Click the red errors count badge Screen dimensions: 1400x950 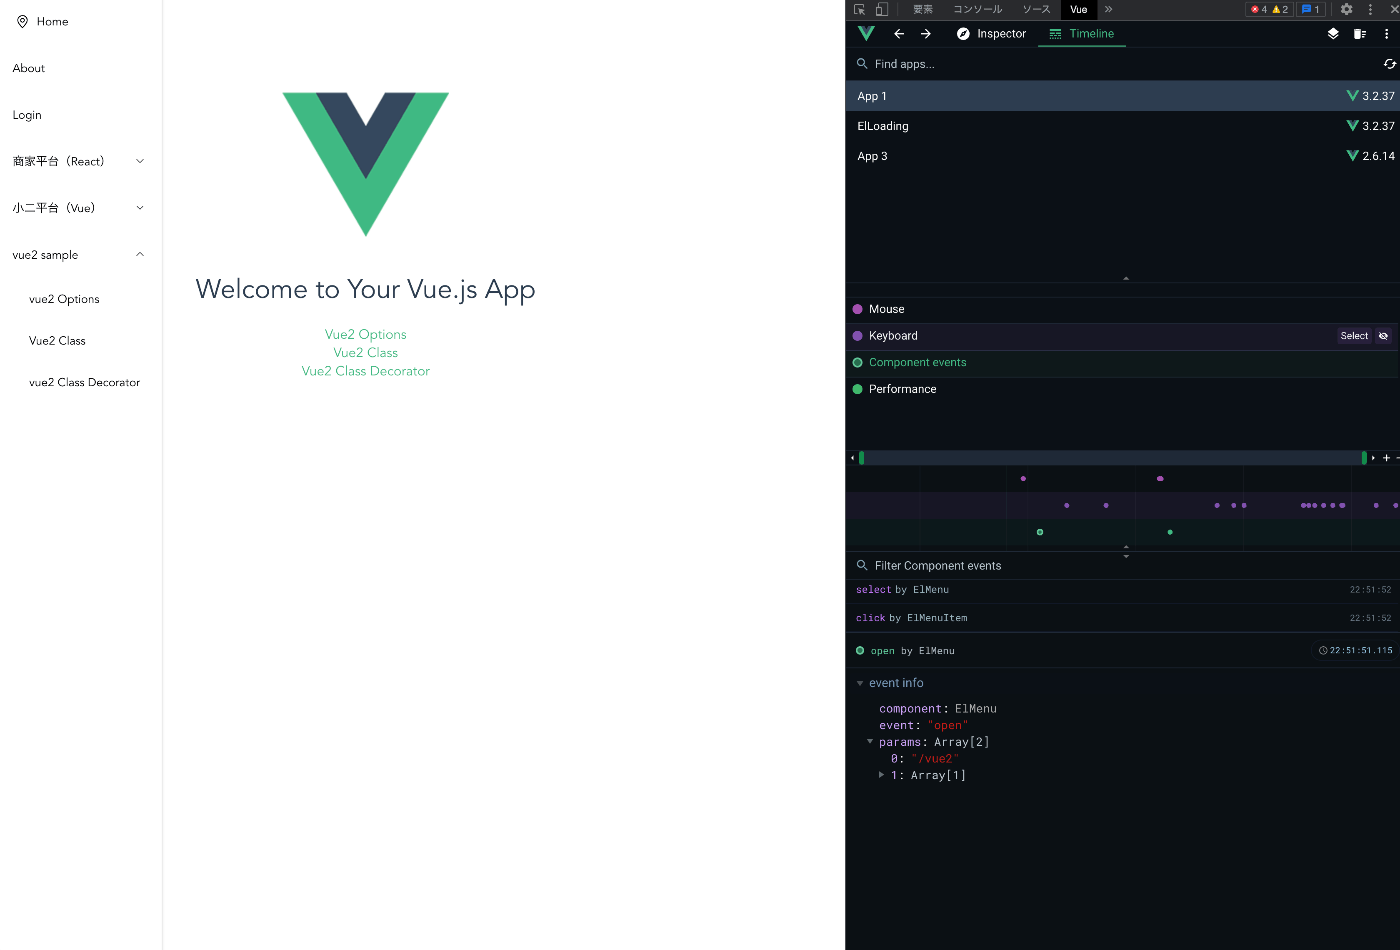[x=1258, y=9]
